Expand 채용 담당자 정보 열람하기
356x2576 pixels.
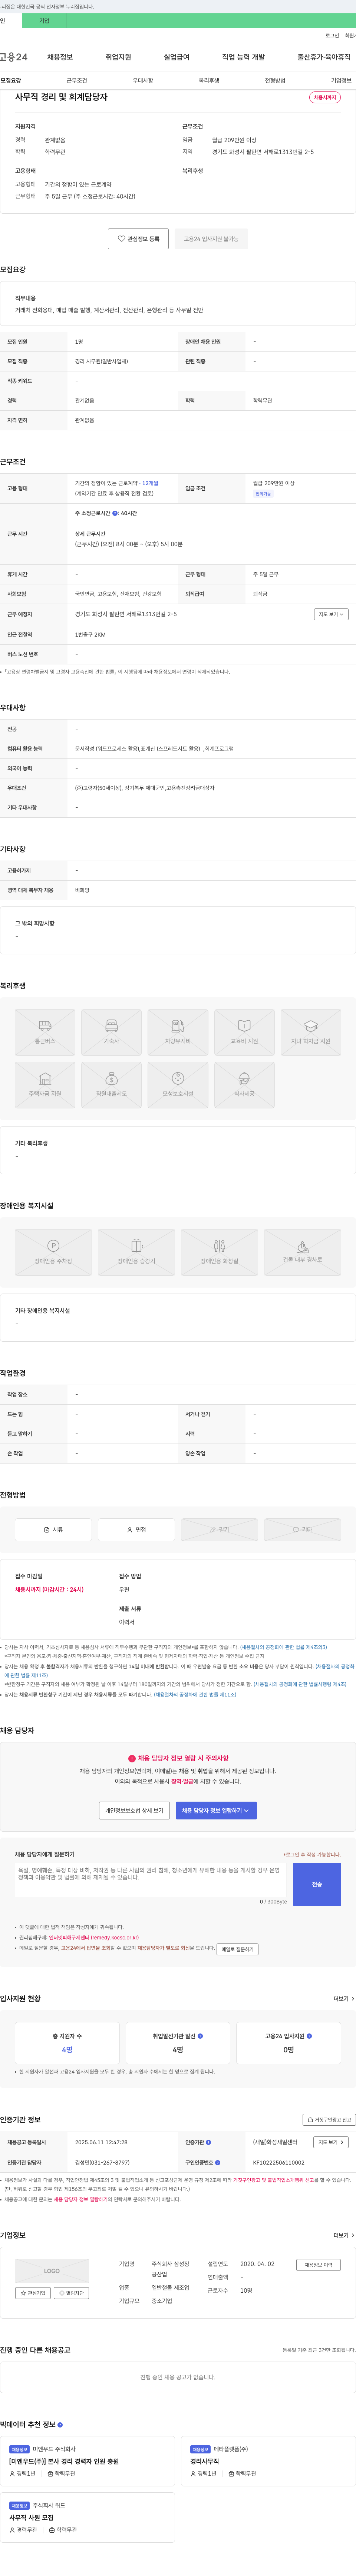click(x=216, y=1810)
